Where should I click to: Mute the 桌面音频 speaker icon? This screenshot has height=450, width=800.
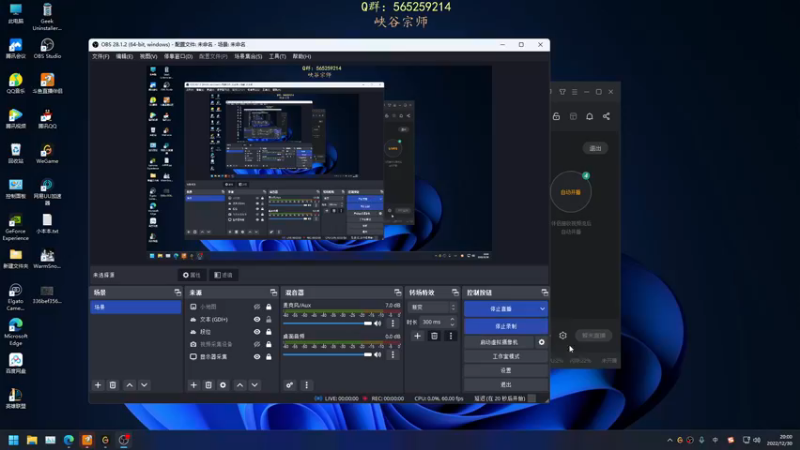coord(378,355)
